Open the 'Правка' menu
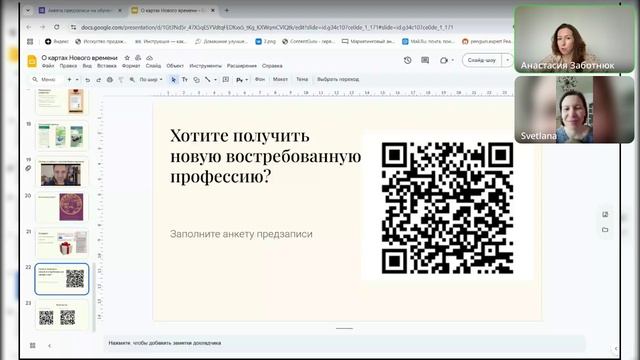 coord(68,66)
